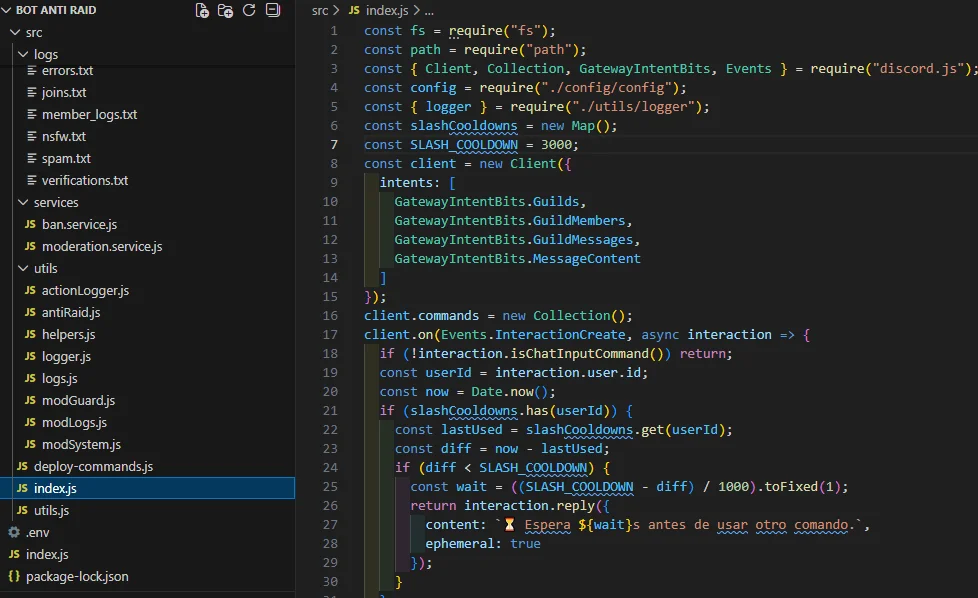978x598 pixels.
Task: Open deploy-commands.js in the editor
Action: click(x=93, y=466)
